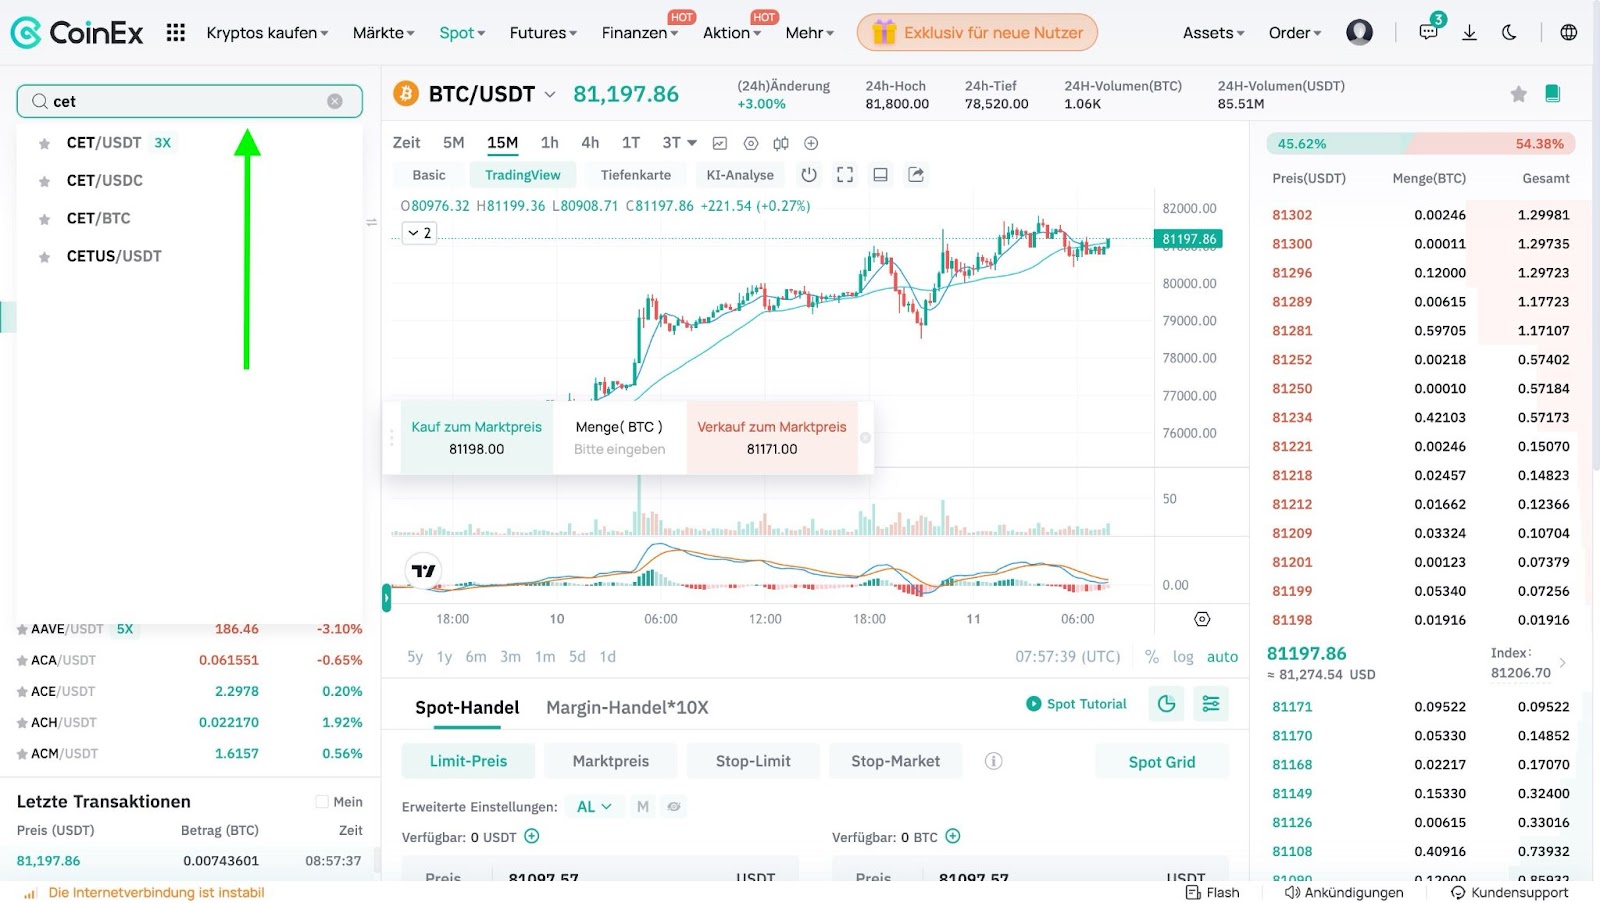Open the Spot Tutorial link

(x=1076, y=704)
